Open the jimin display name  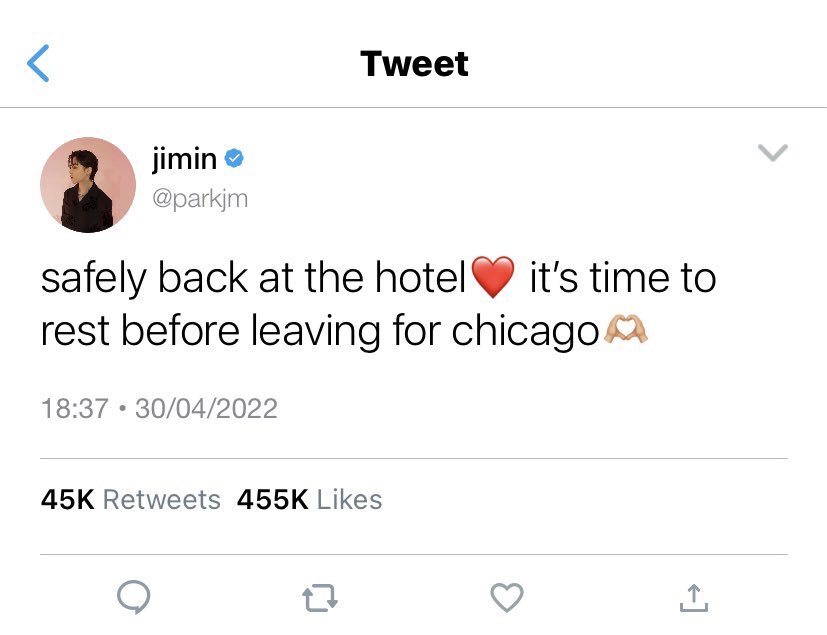(x=185, y=158)
